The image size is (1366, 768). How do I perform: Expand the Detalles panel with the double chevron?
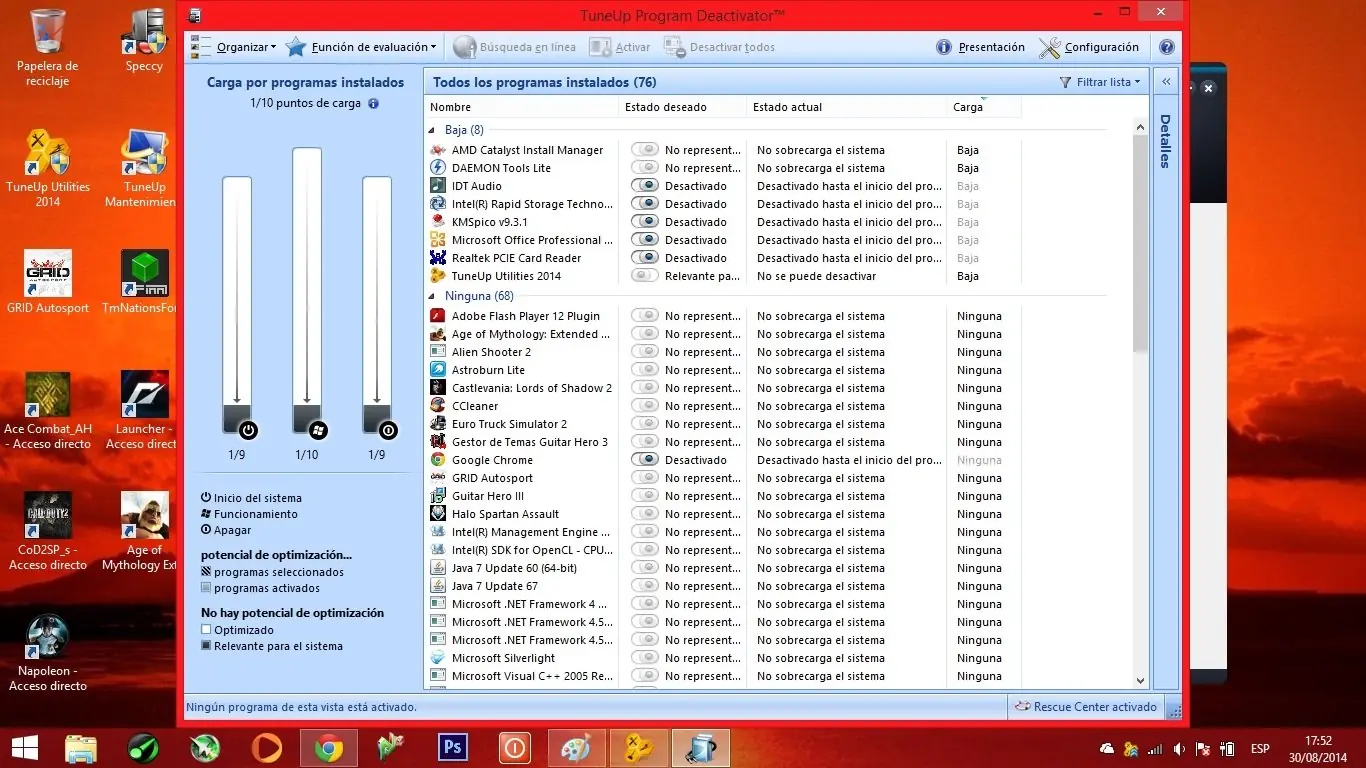pyautogui.click(x=1166, y=82)
